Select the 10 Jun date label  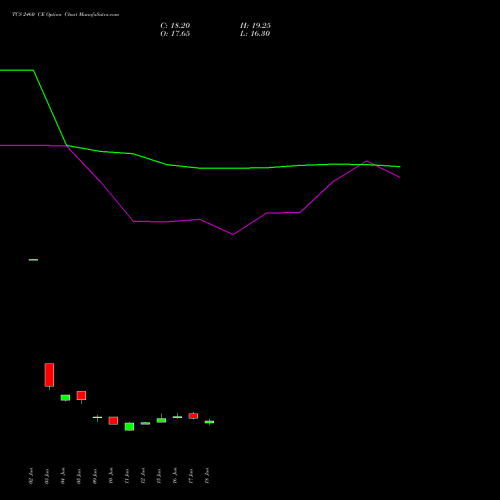coord(111,476)
